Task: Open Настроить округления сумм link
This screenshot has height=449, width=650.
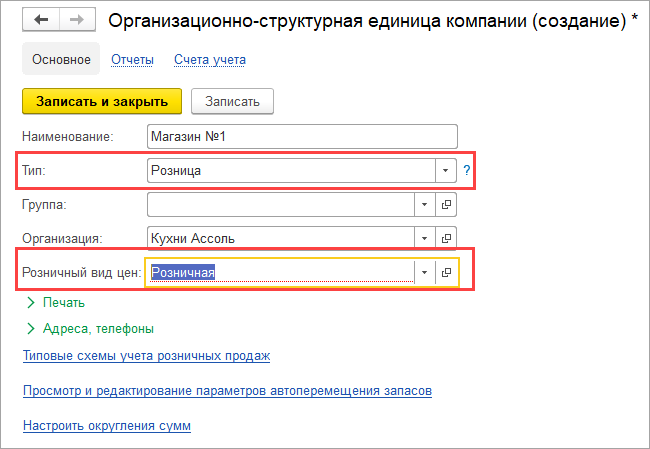Action: click(x=106, y=426)
